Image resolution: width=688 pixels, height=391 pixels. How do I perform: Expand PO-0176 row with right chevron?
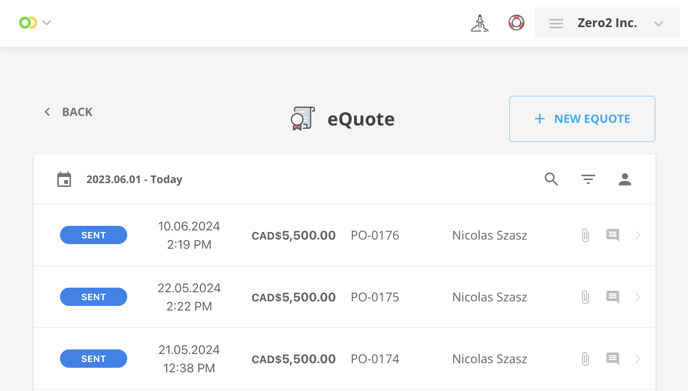[638, 235]
